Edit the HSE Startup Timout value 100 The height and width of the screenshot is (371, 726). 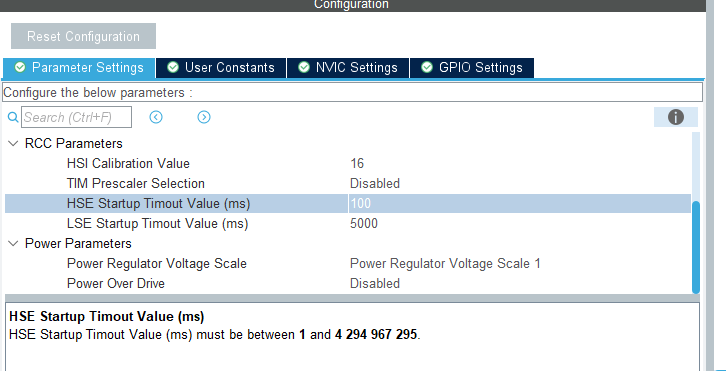pyautogui.click(x=519, y=203)
